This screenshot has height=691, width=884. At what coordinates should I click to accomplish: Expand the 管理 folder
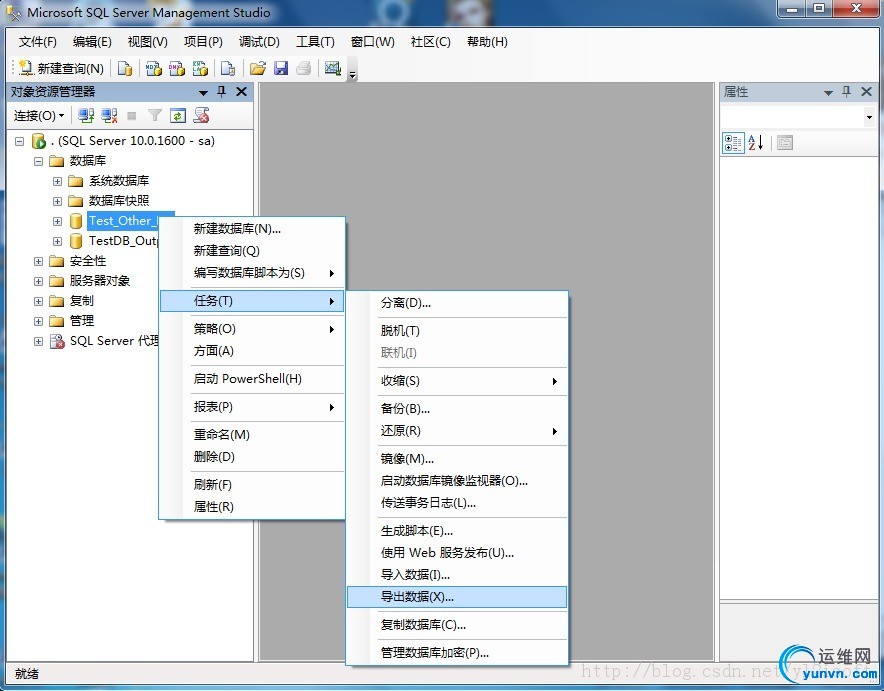pyautogui.click(x=38, y=321)
